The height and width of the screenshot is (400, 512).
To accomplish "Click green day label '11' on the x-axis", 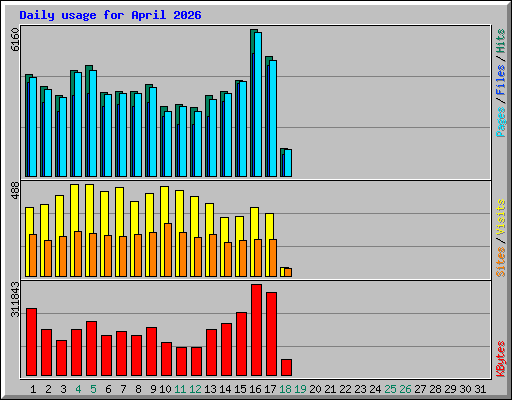I will tap(180, 389).
